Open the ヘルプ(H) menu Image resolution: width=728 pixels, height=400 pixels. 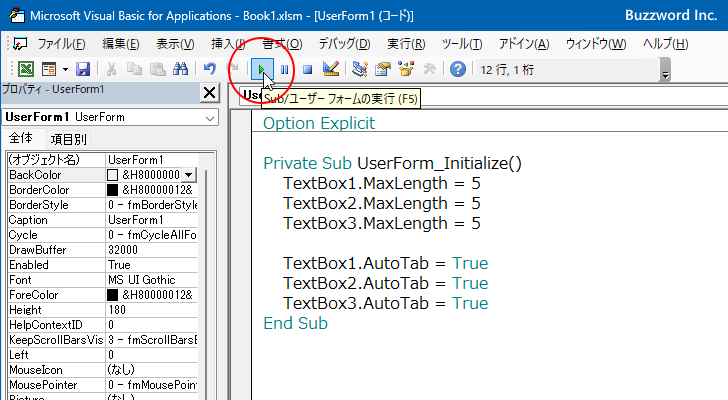click(665, 44)
